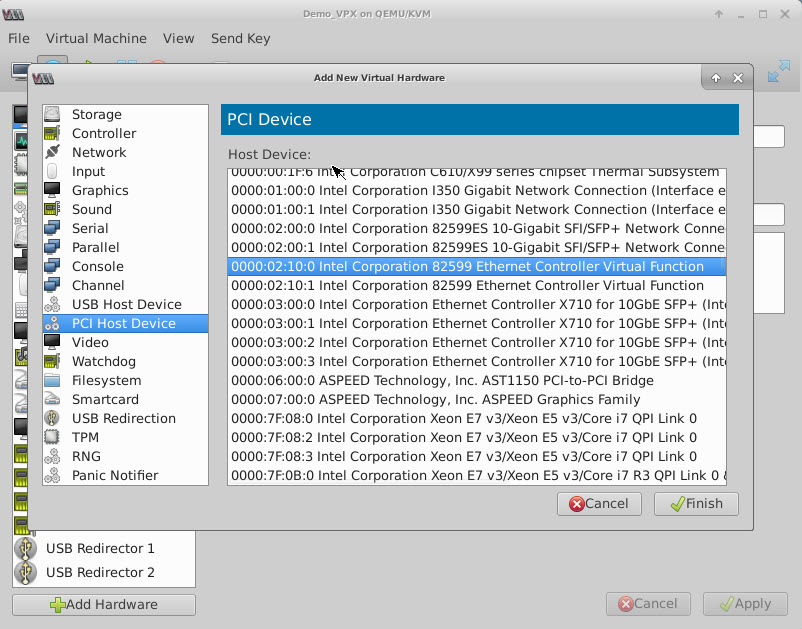Click Finish to add the hardware
The height and width of the screenshot is (629, 802).
tap(696, 504)
